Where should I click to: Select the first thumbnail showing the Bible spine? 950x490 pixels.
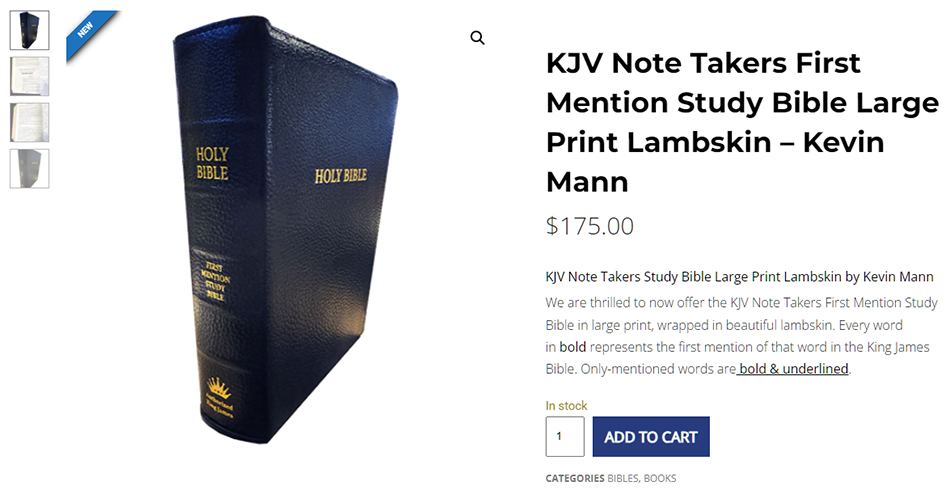pos(30,30)
